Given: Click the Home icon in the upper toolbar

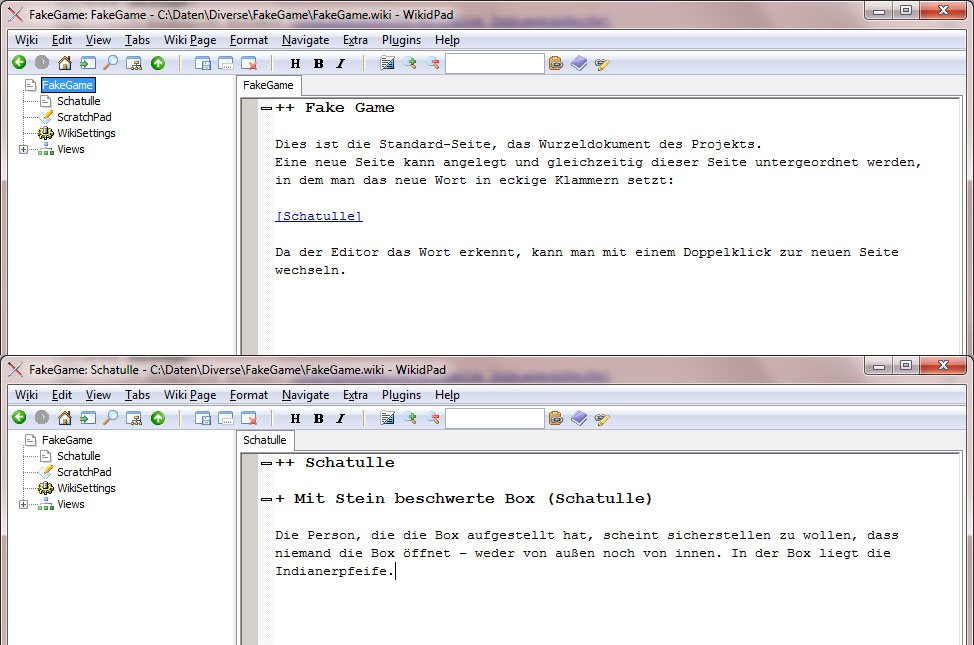Looking at the screenshot, I should pyautogui.click(x=65, y=63).
